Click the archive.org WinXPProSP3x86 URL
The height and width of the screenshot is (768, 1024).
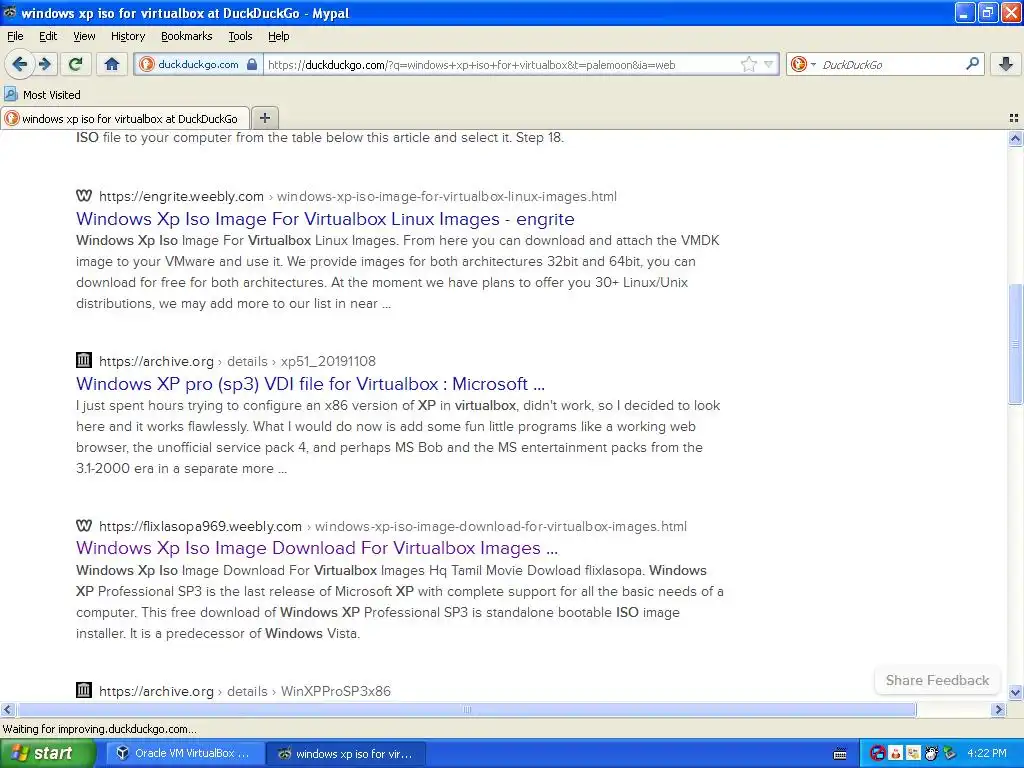pos(245,691)
